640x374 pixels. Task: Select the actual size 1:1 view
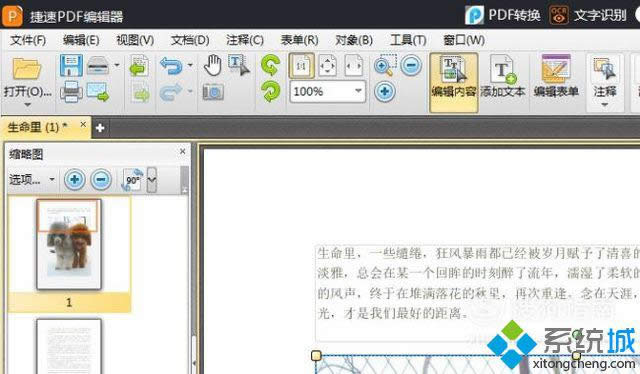pos(301,65)
